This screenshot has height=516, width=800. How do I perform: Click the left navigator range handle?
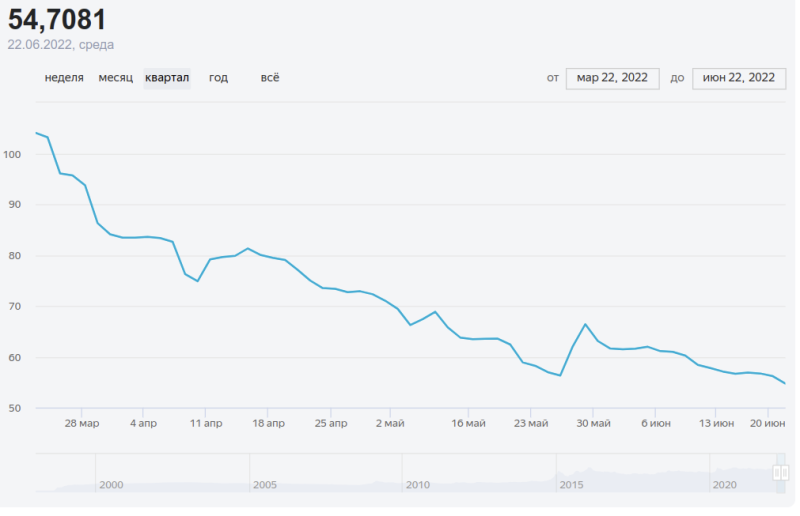coord(777,472)
